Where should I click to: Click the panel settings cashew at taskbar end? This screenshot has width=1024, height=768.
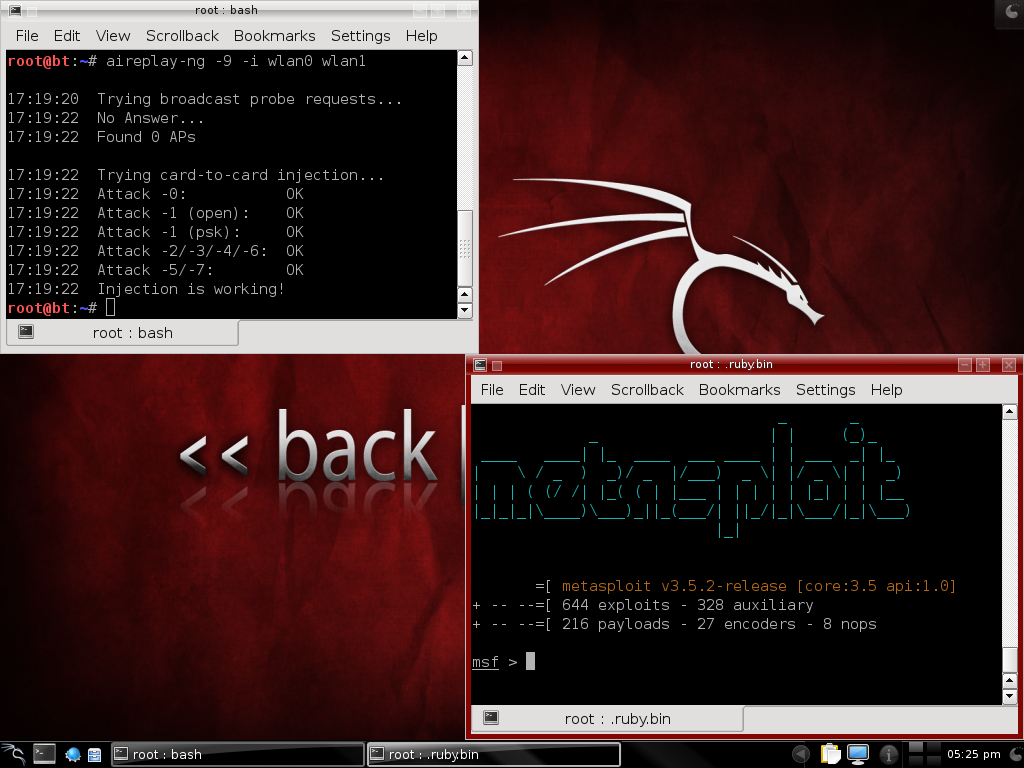(1016, 754)
